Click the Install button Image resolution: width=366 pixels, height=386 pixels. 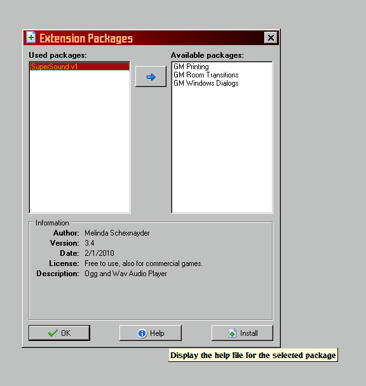[242, 333]
